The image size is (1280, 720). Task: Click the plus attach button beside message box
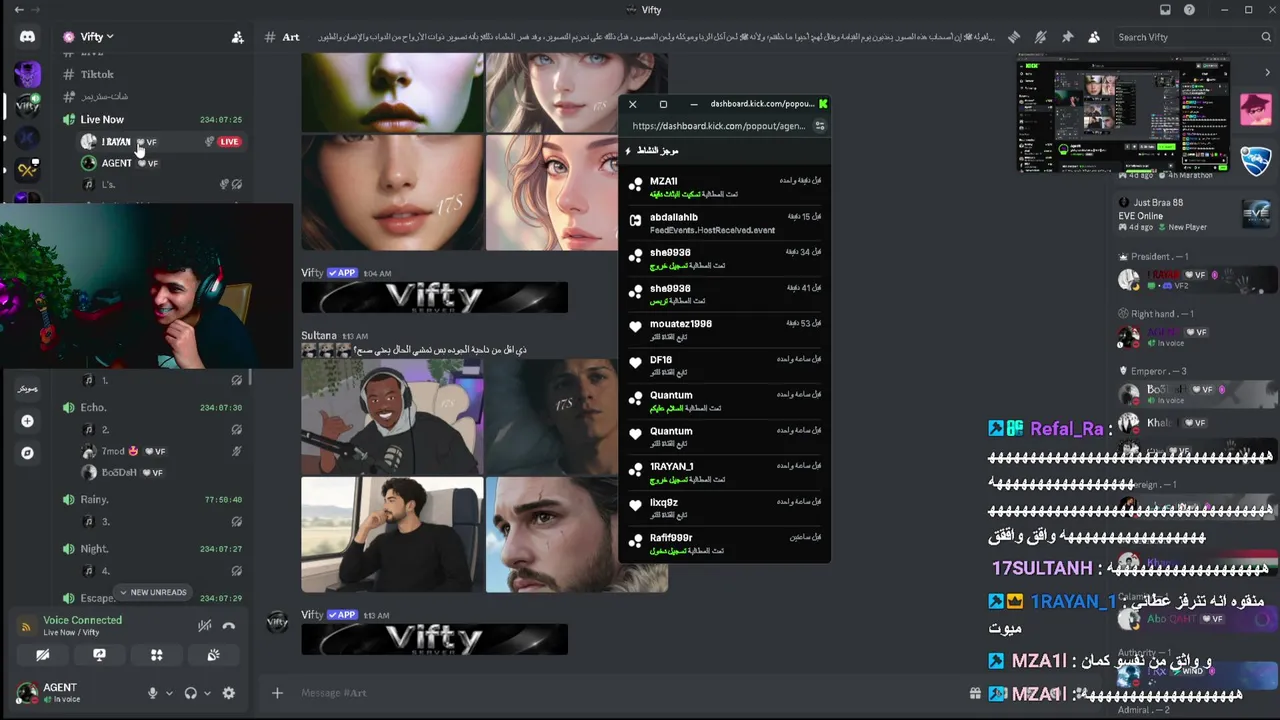tap(277, 693)
